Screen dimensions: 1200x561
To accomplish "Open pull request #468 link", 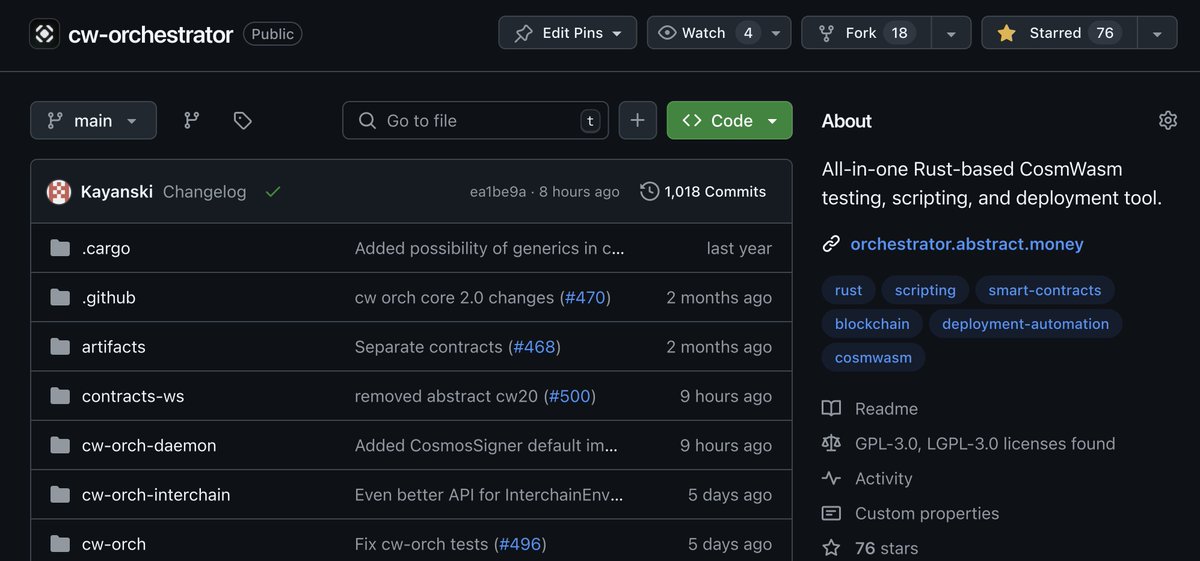I will pyautogui.click(x=535, y=347).
